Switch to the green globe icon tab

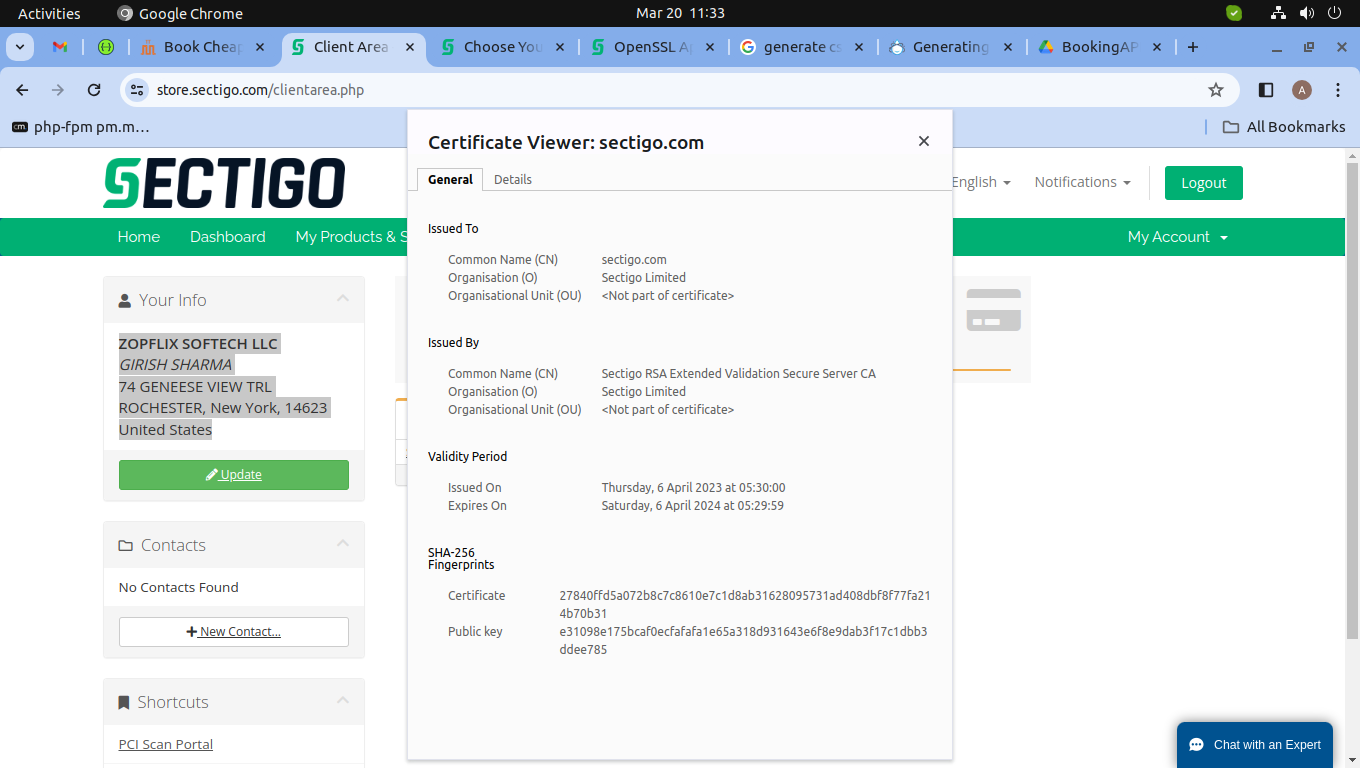106,47
